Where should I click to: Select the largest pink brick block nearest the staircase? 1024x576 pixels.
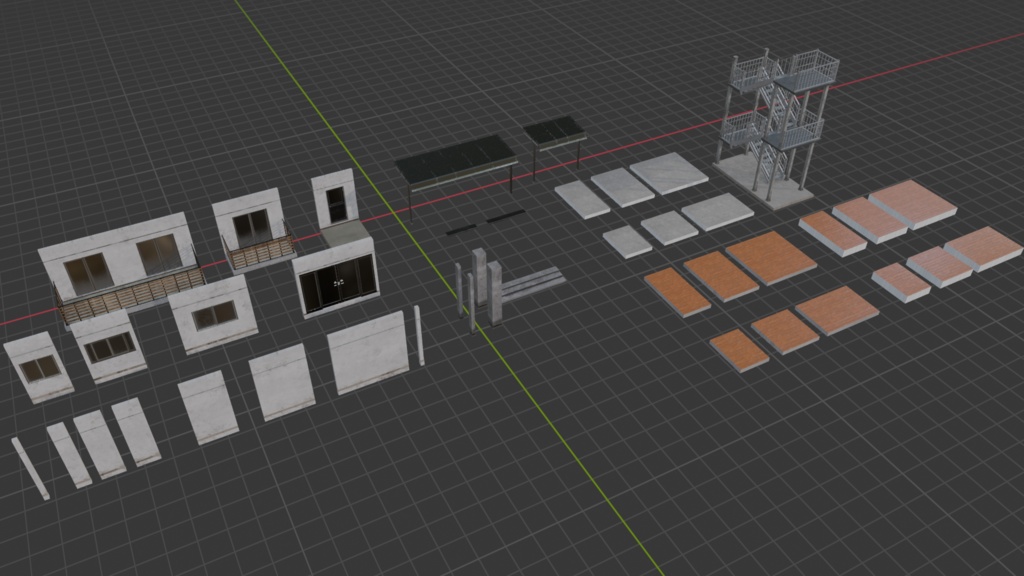tap(913, 204)
